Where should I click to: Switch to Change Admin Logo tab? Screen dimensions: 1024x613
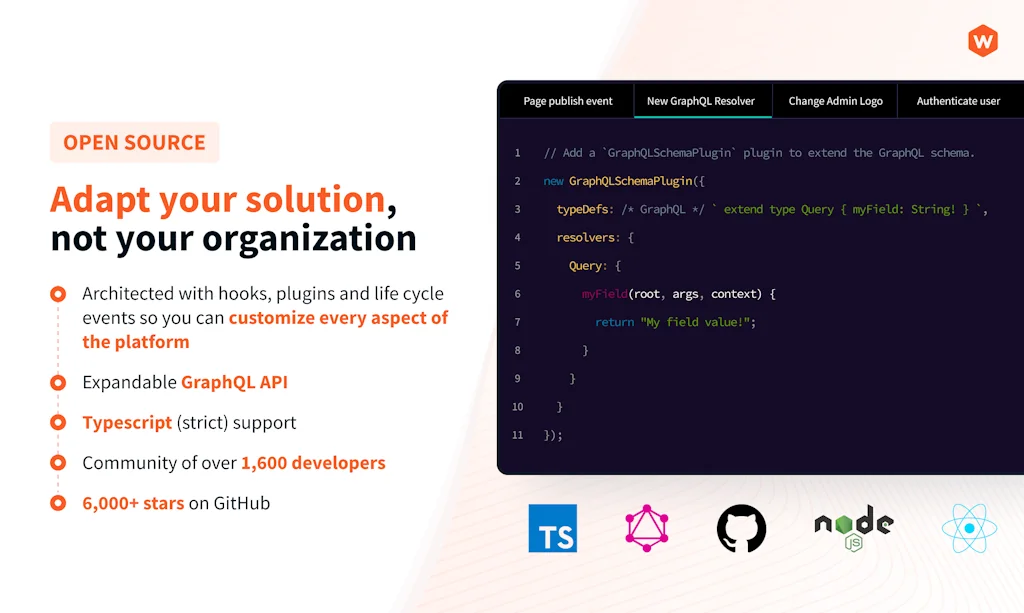click(835, 101)
